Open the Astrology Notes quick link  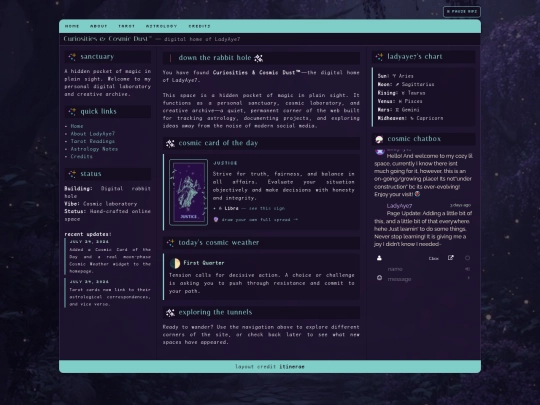pos(94,149)
